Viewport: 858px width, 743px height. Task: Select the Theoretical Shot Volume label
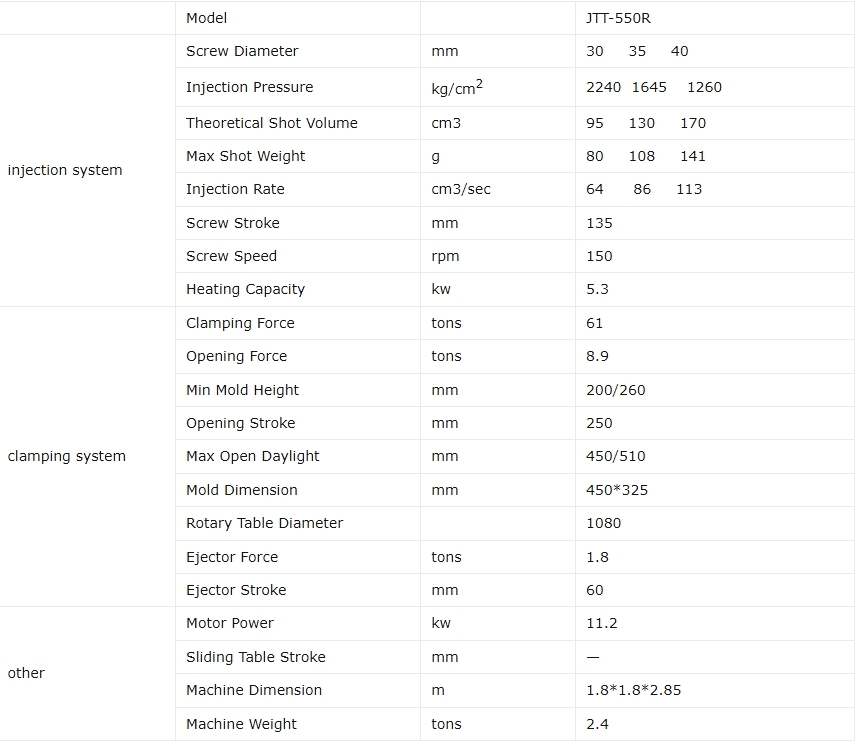pos(271,123)
